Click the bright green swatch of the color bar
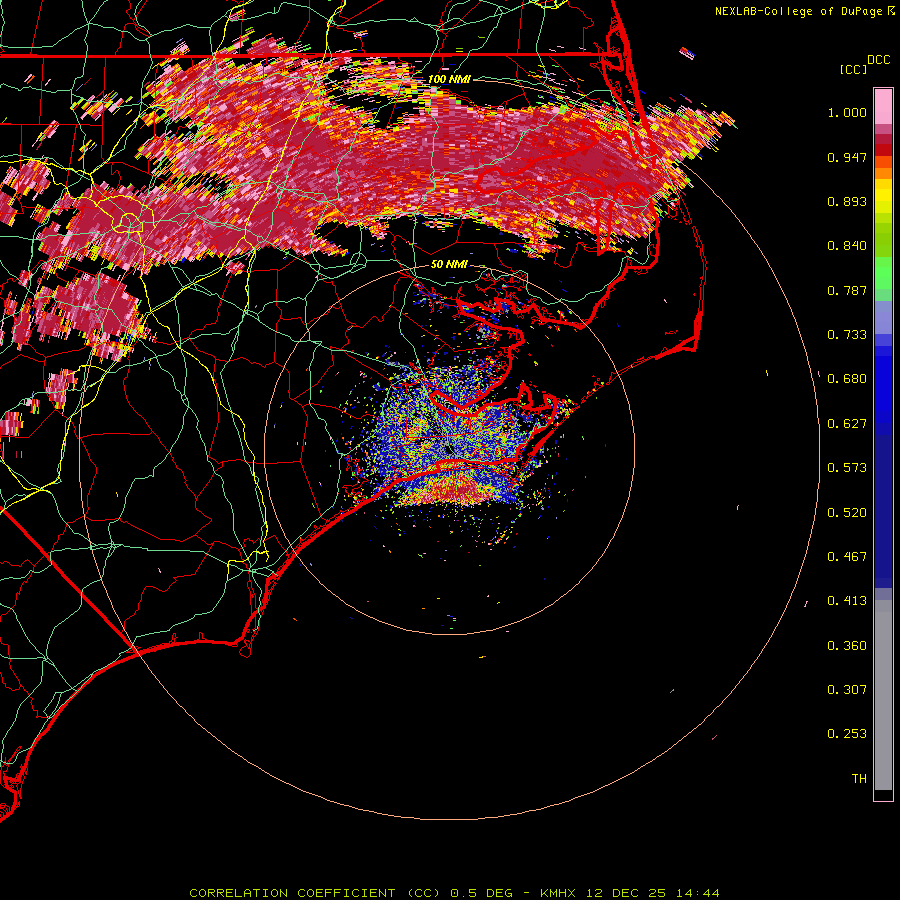 click(x=883, y=273)
